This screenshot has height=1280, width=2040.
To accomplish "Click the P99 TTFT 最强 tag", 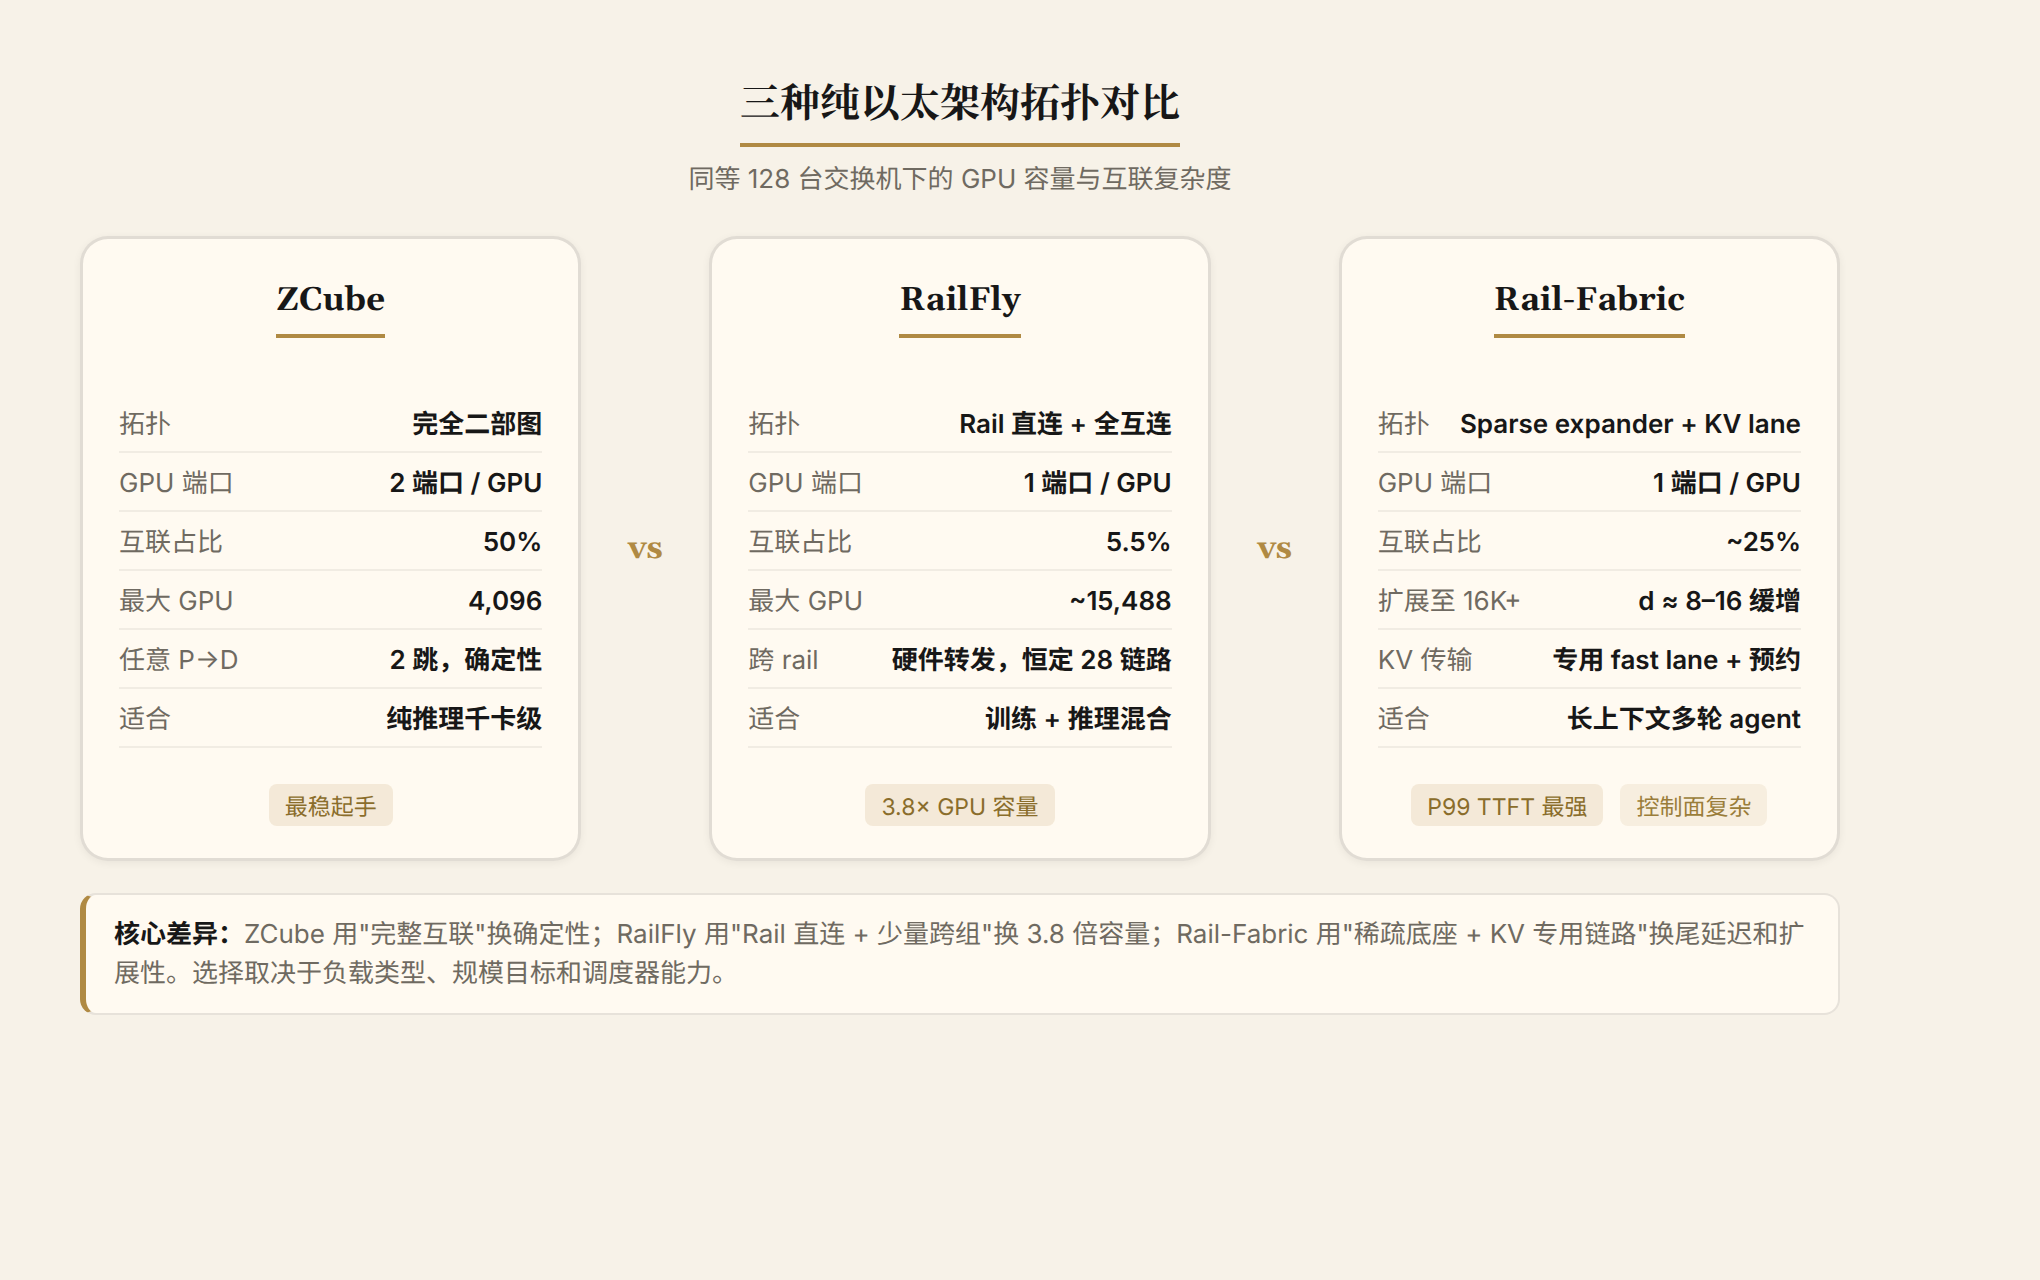I will click(1507, 806).
